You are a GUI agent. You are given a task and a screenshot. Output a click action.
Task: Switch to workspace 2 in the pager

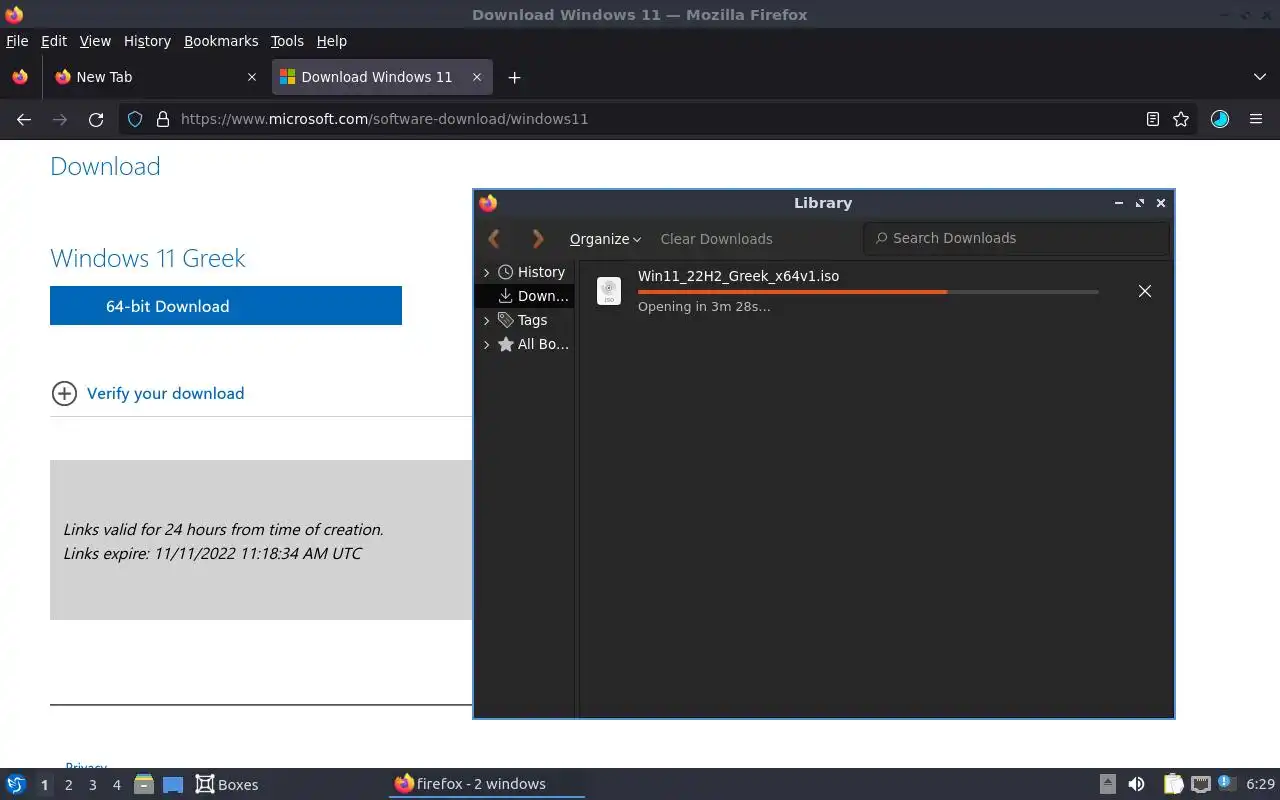coord(68,785)
